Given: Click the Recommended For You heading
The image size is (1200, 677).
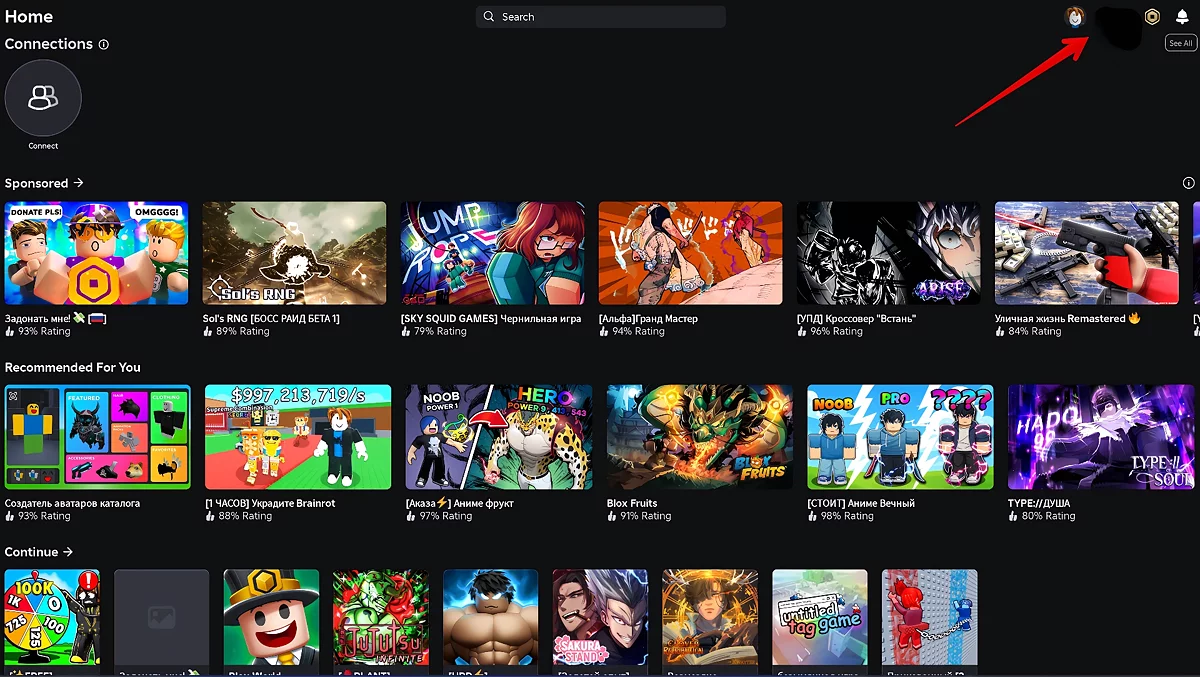Looking at the screenshot, I should click(x=72, y=367).
